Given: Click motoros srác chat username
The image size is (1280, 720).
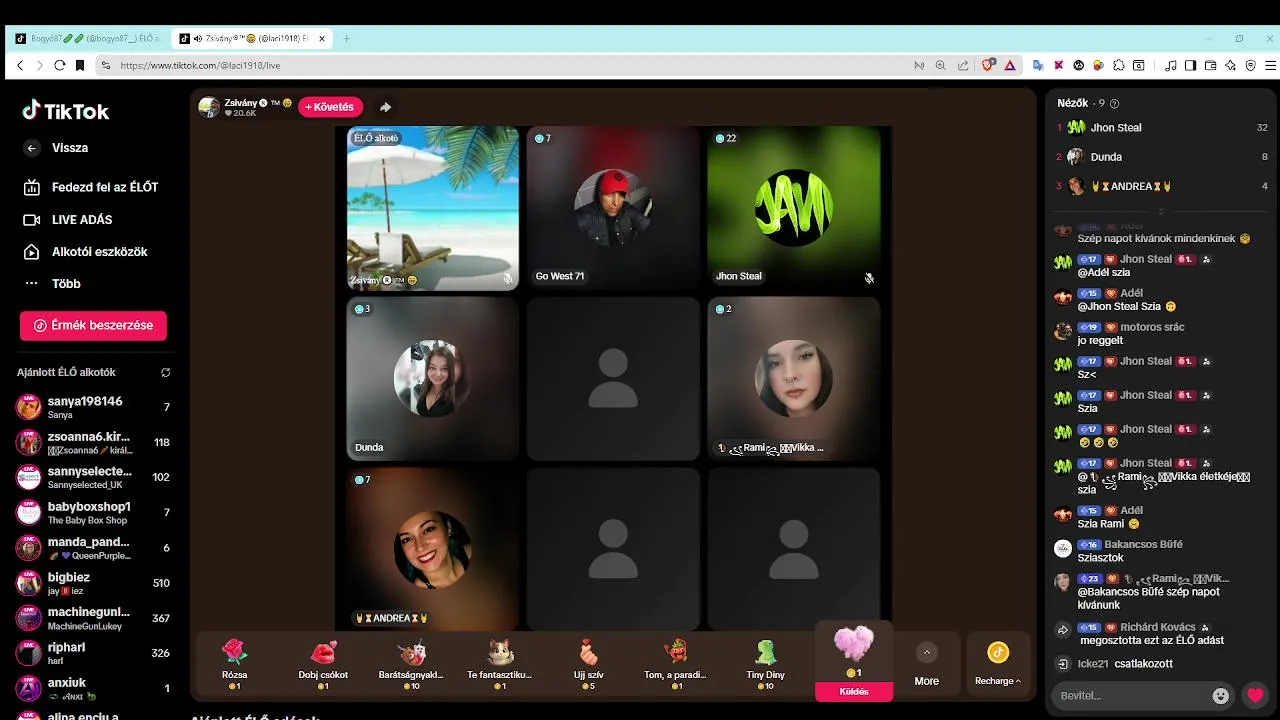Looking at the screenshot, I should pyautogui.click(x=1152, y=327).
